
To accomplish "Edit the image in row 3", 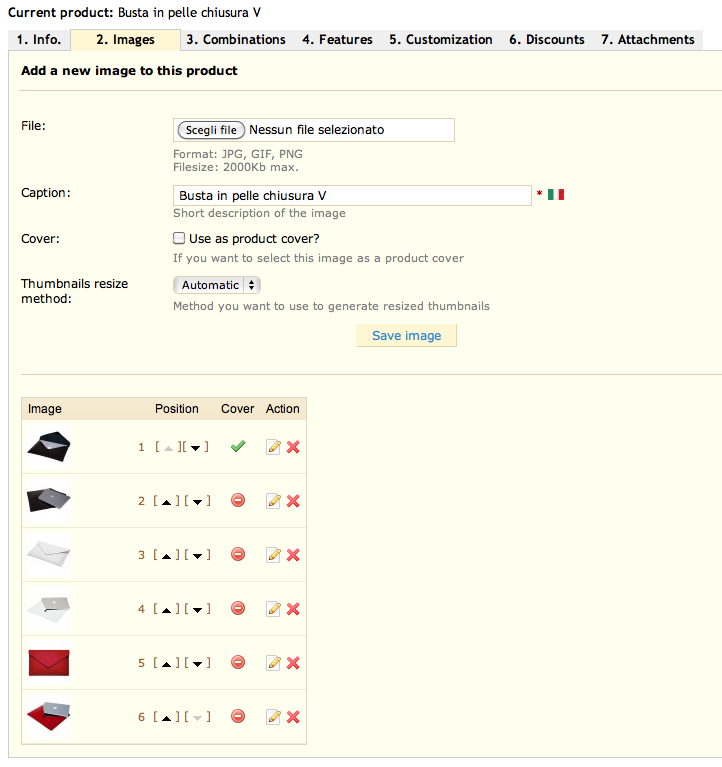I will click(273, 555).
